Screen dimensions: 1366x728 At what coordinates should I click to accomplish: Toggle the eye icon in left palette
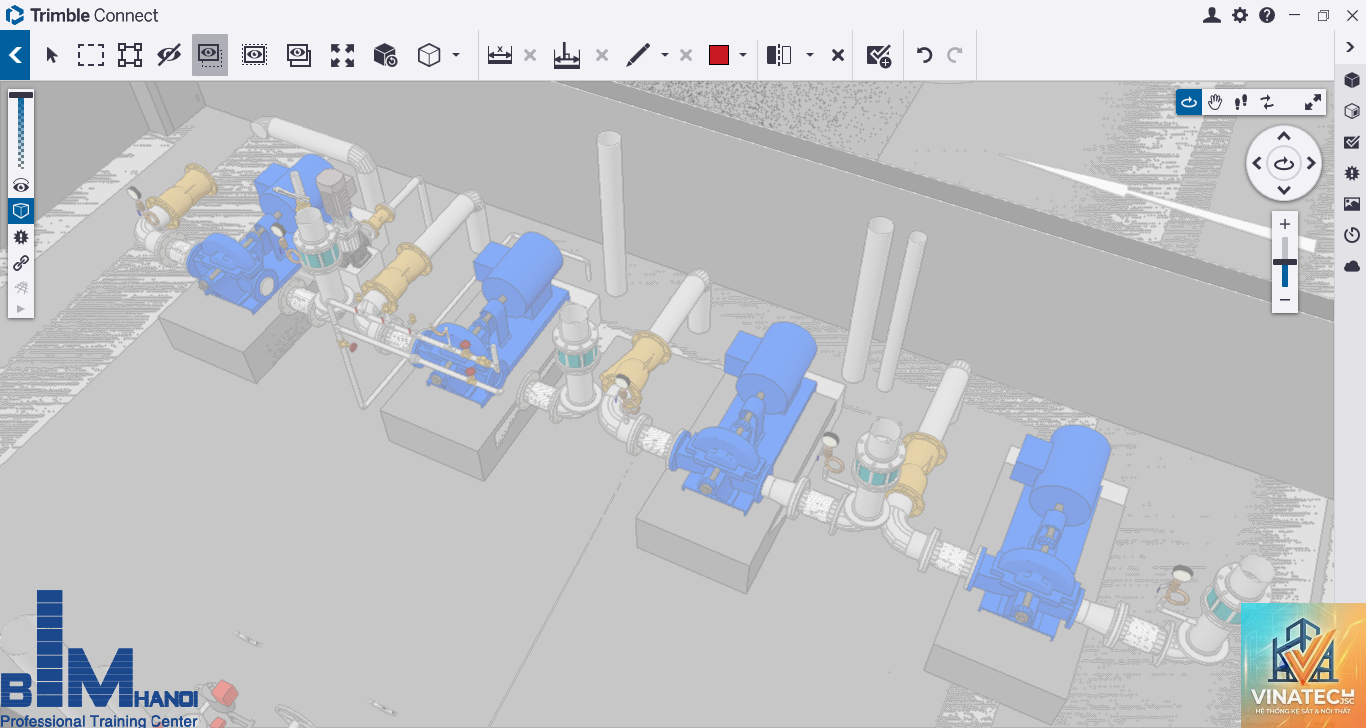point(21,186)
